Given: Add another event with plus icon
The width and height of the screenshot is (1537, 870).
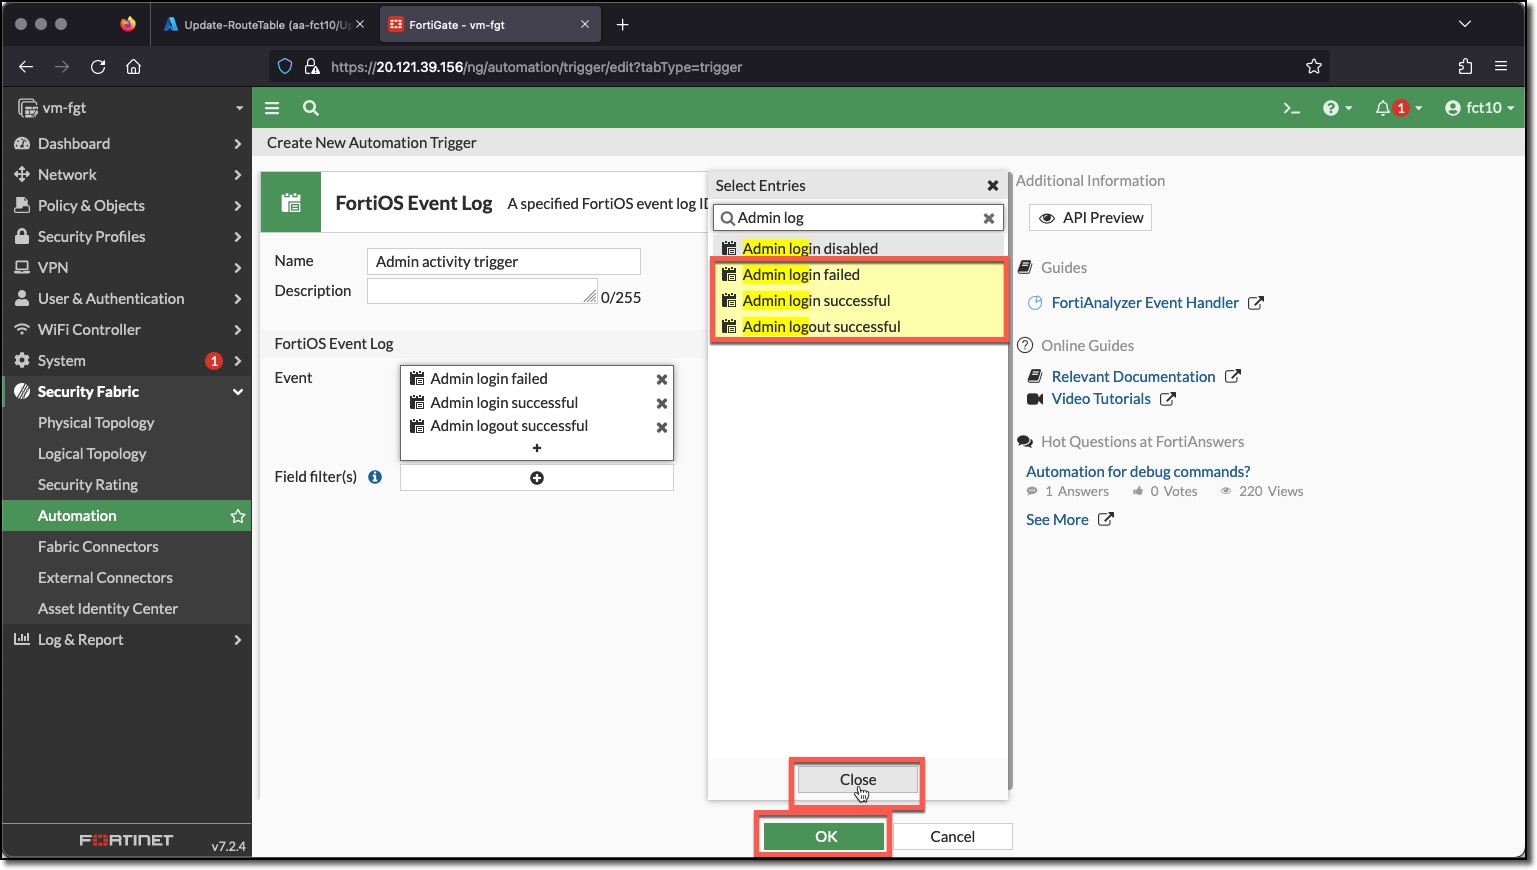Looking at the screenshot, I should click(x=537, y=449).
